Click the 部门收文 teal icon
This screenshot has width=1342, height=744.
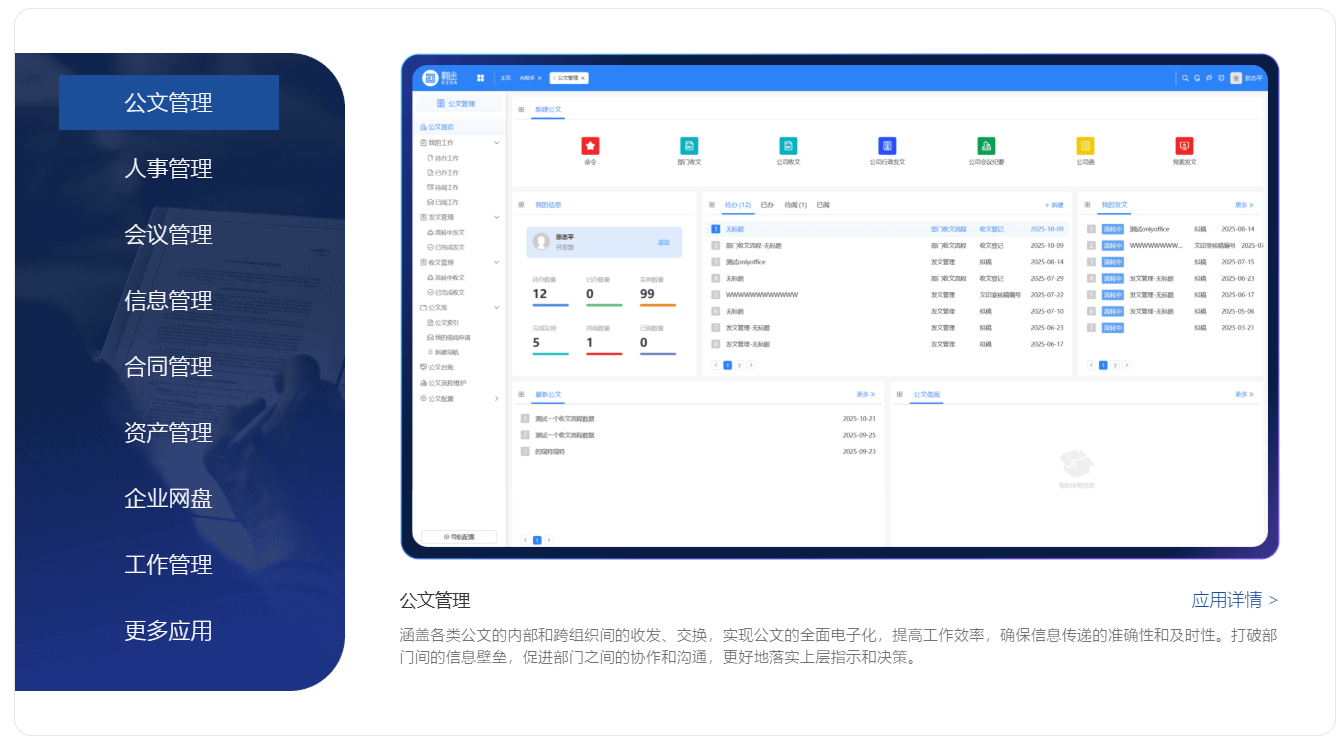689,146
